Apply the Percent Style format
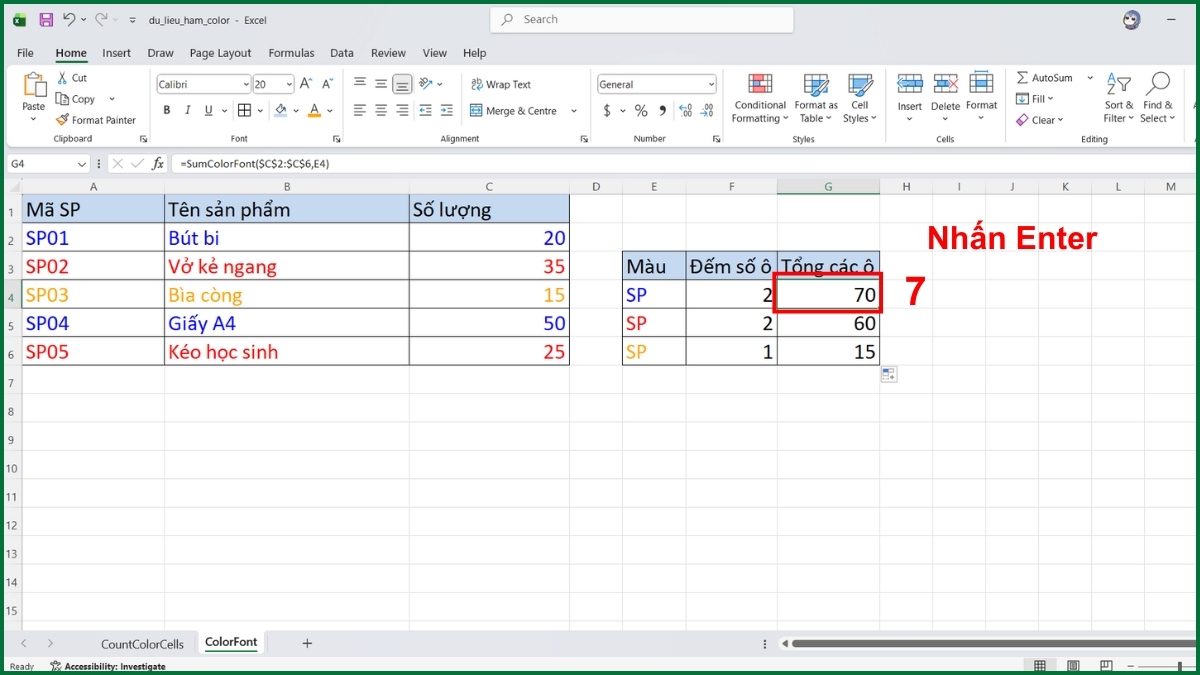This screenshot has width=1200, height=675. click(x=640, y=110)
